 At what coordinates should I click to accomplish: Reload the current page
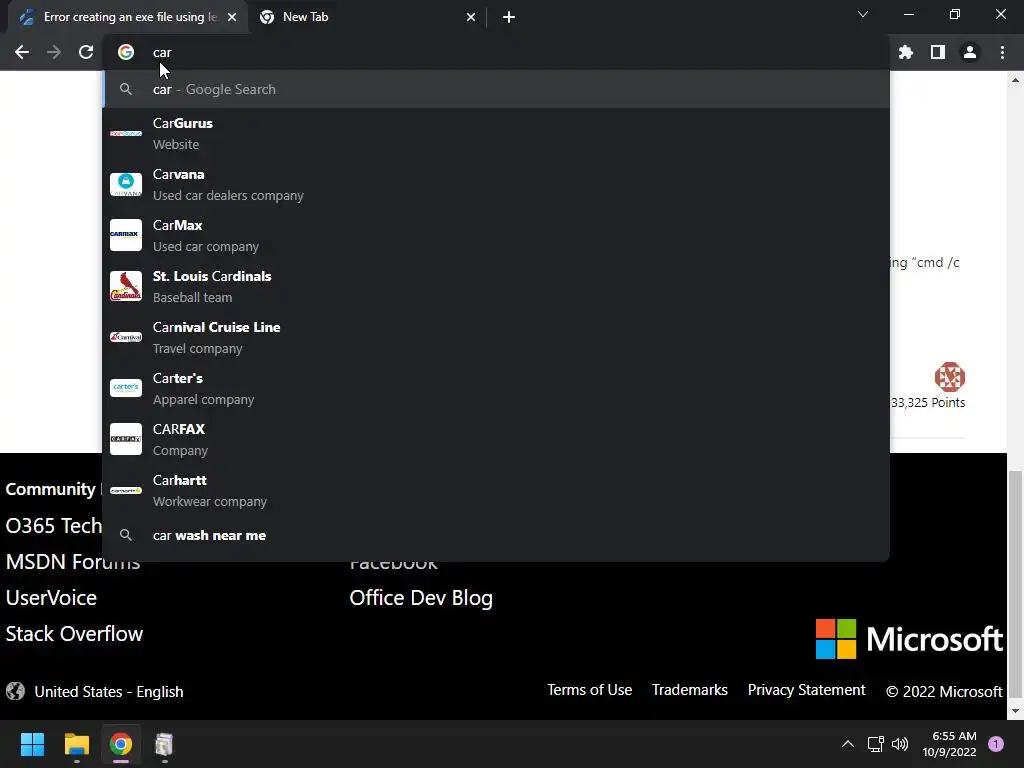tap(86, 52)
